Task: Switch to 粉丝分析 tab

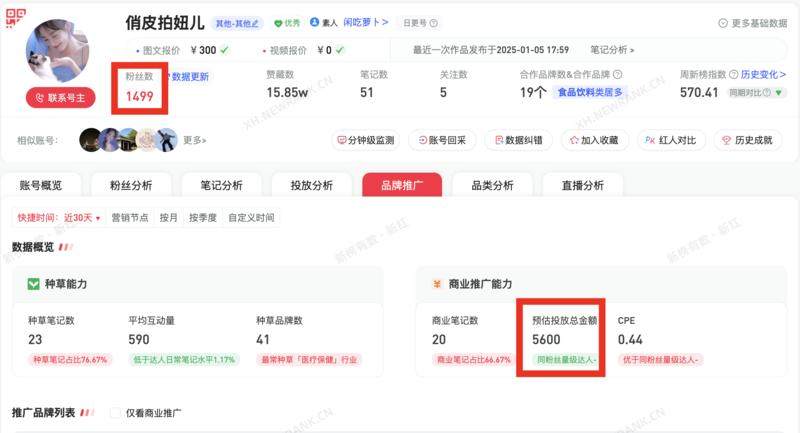Action: coord(131,185)
